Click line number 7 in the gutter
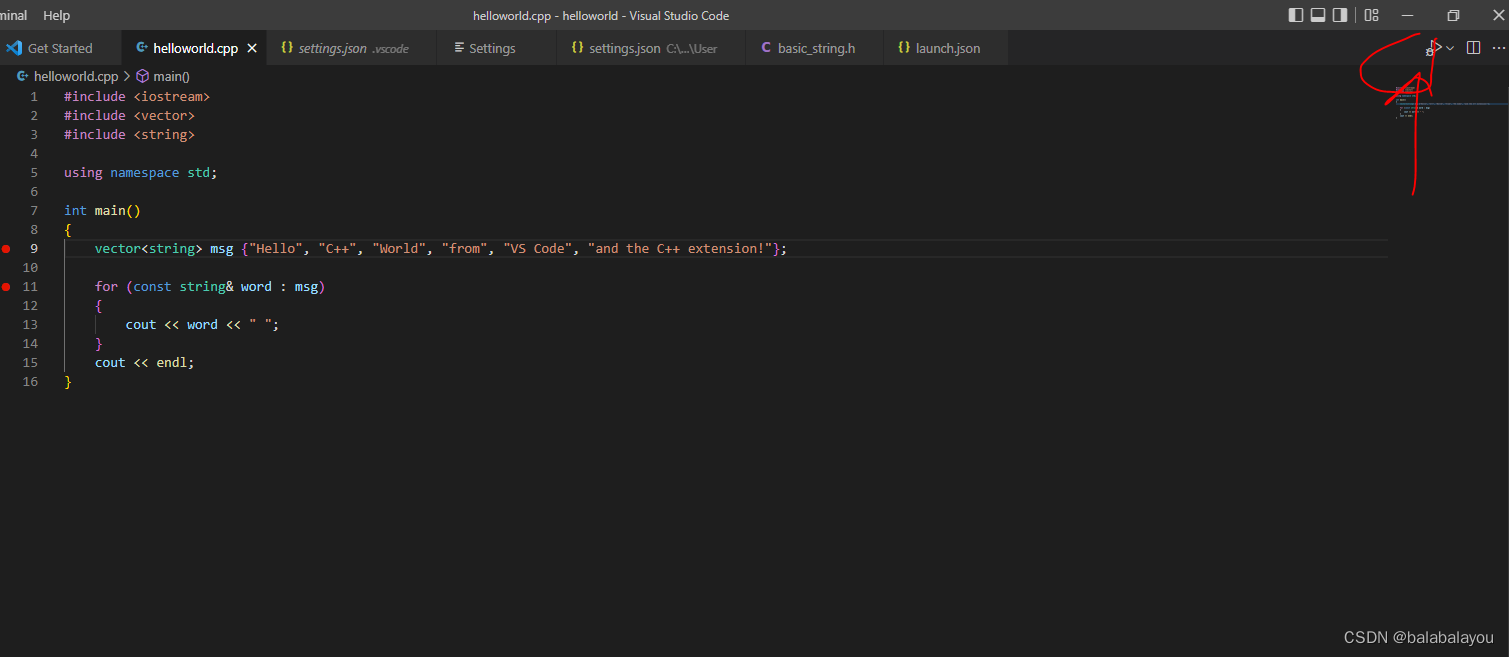The height and width of the screenshot is (657, 1509). click(x=34, y=211)
